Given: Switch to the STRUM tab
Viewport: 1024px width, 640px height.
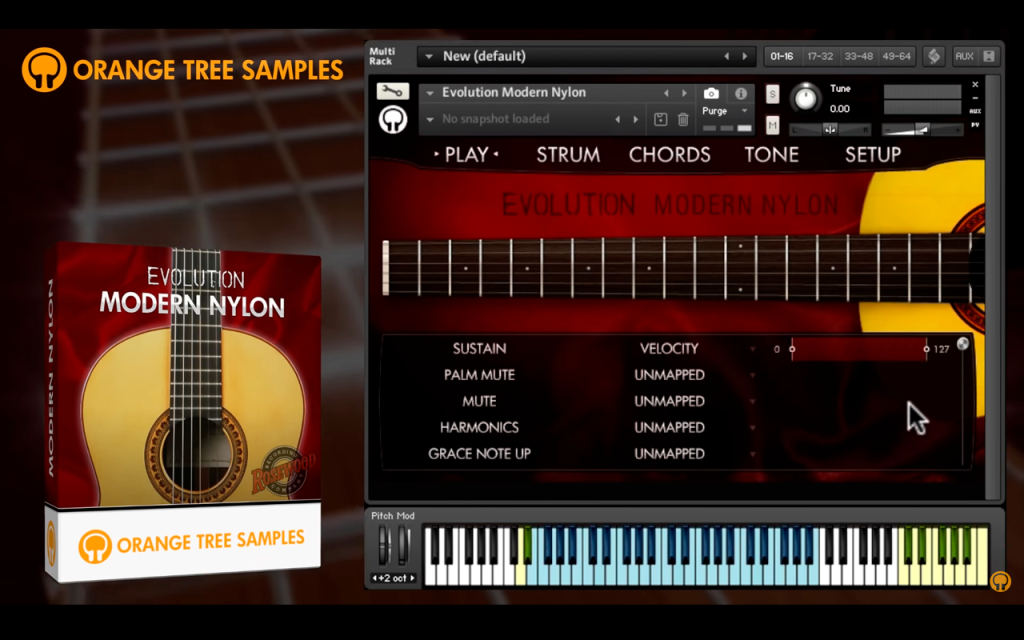Looking at the screenshot, I should tap(568, 155).
